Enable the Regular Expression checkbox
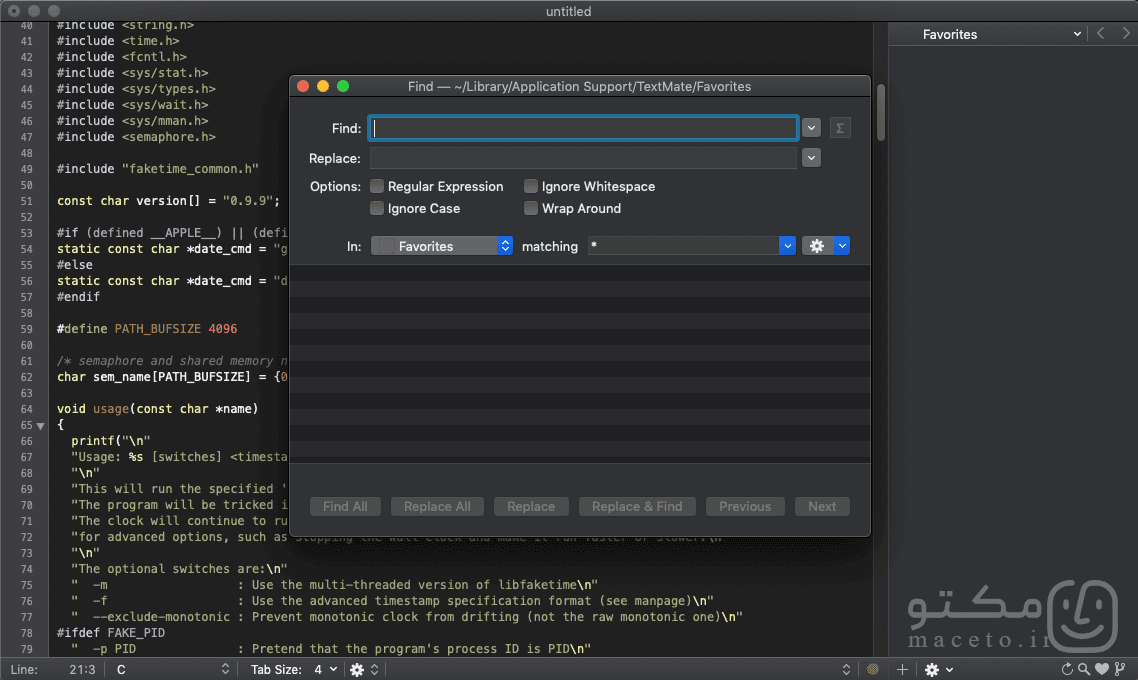This screenshot has height=680, width=1138. [377, 187]
